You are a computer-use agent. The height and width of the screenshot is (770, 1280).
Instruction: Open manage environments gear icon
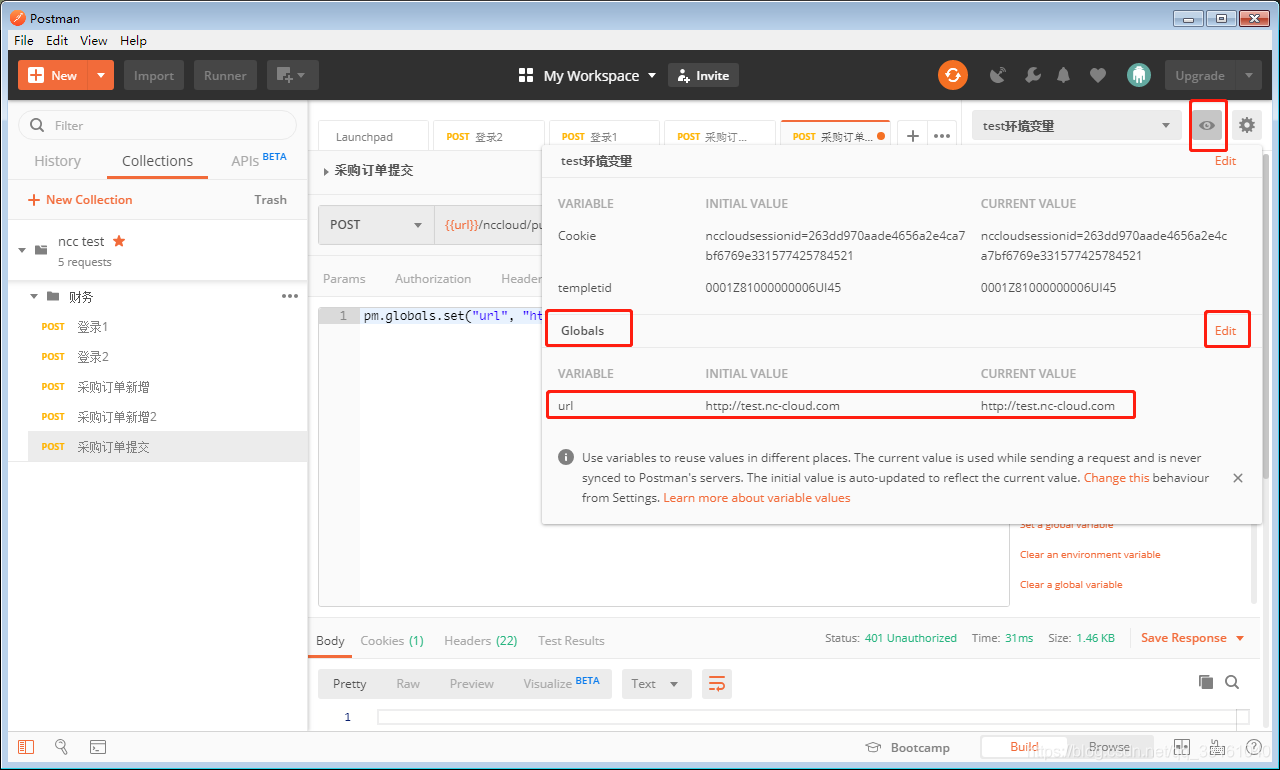click(x=1246, y=125)
